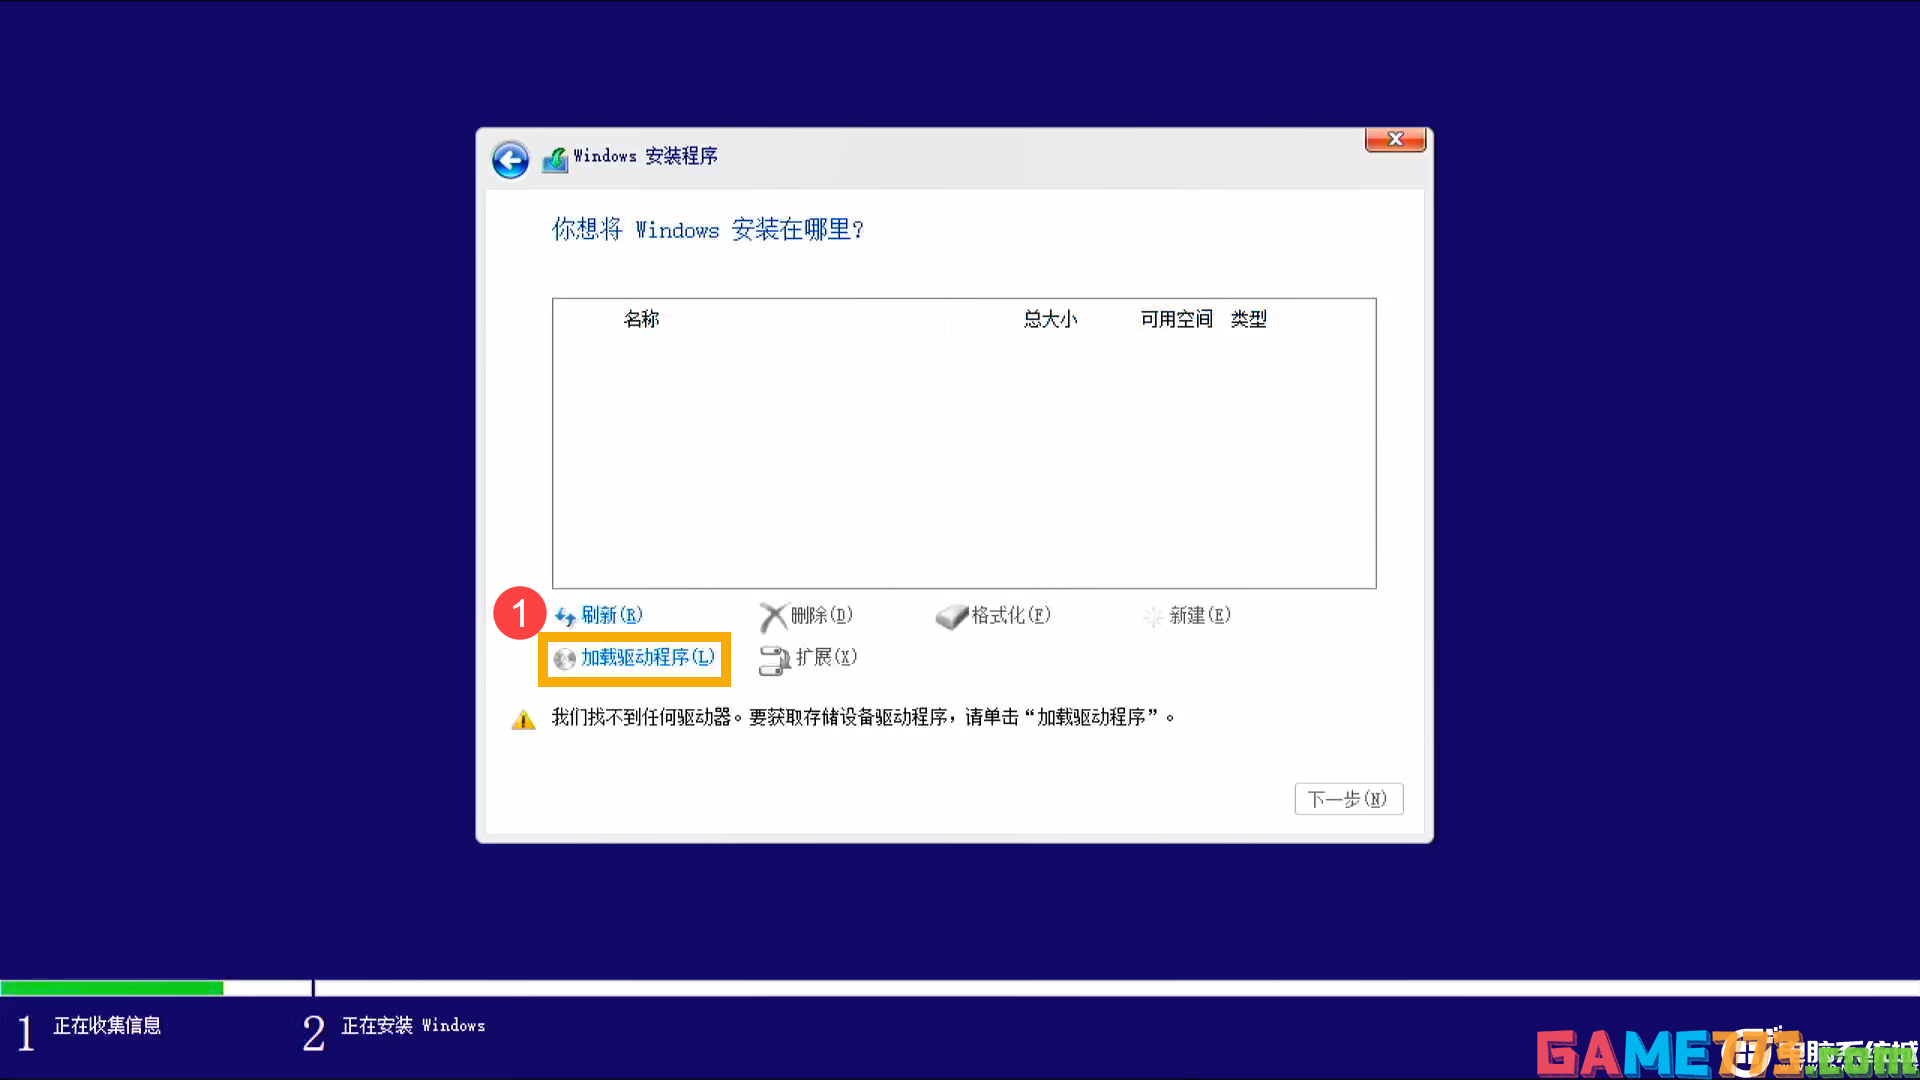The height and width of the screenshot is (1080, 1920).
Task: Click the Windows setup title icon
Action: [555, 159]
